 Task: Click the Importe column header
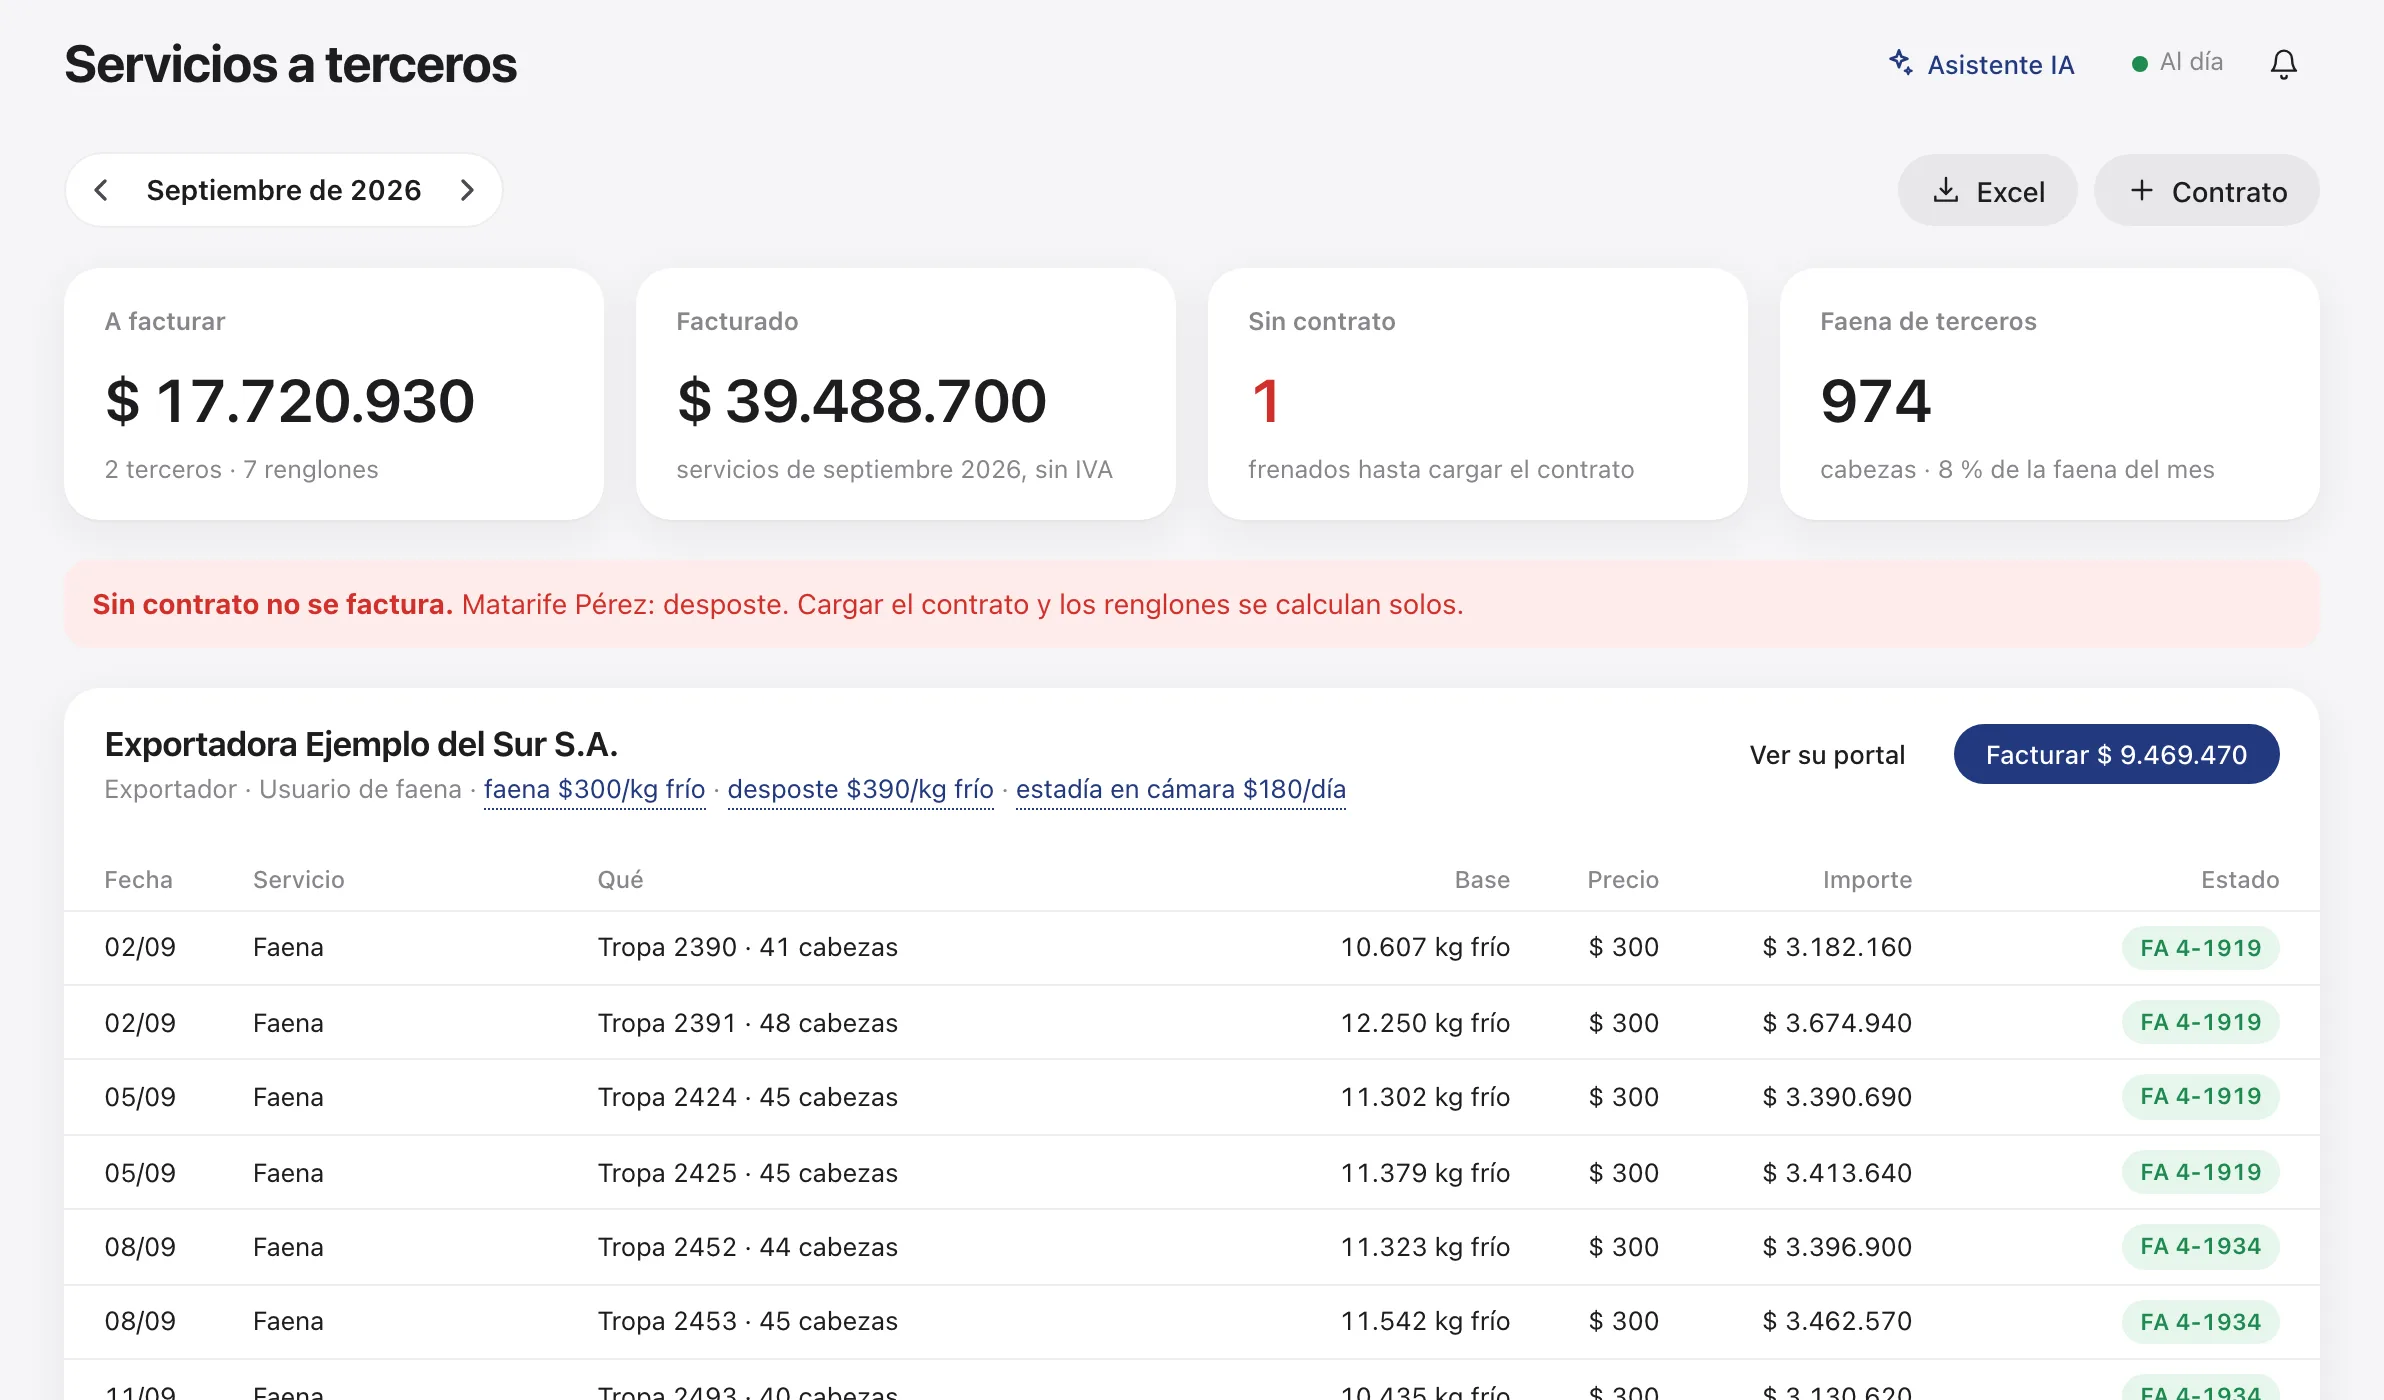pyautogui.click(x=1867, y=879)
